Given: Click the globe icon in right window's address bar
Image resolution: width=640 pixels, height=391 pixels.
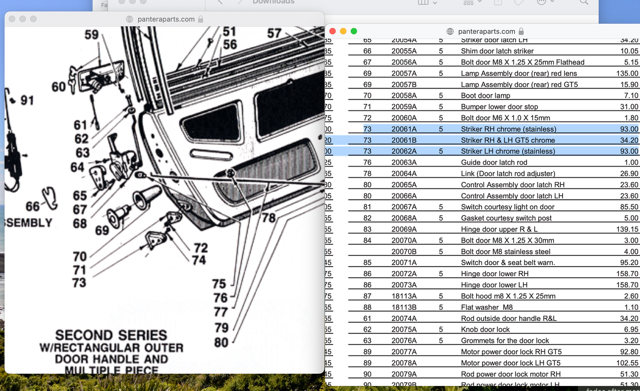Looking at the screenshot, I should [x=450, y=31].
